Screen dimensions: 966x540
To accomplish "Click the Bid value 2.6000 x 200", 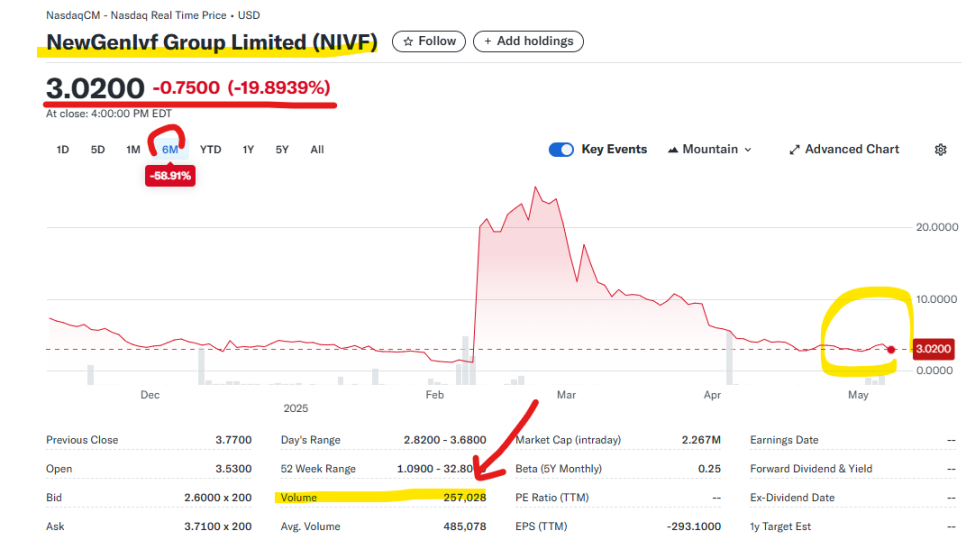I will click(x=217, y=498).
